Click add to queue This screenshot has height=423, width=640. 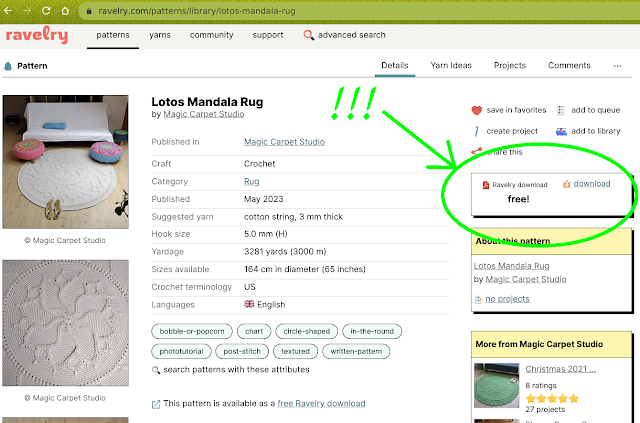point(596,110)
